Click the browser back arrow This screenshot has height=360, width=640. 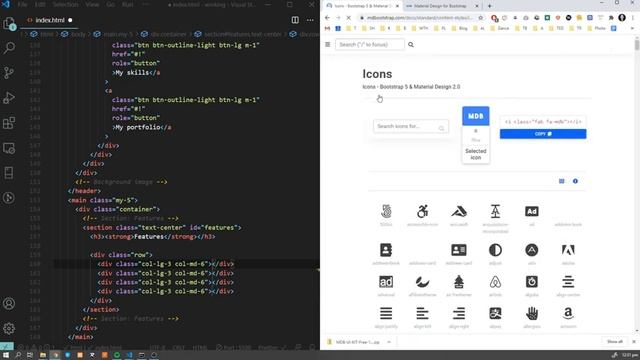coord(327,18)
